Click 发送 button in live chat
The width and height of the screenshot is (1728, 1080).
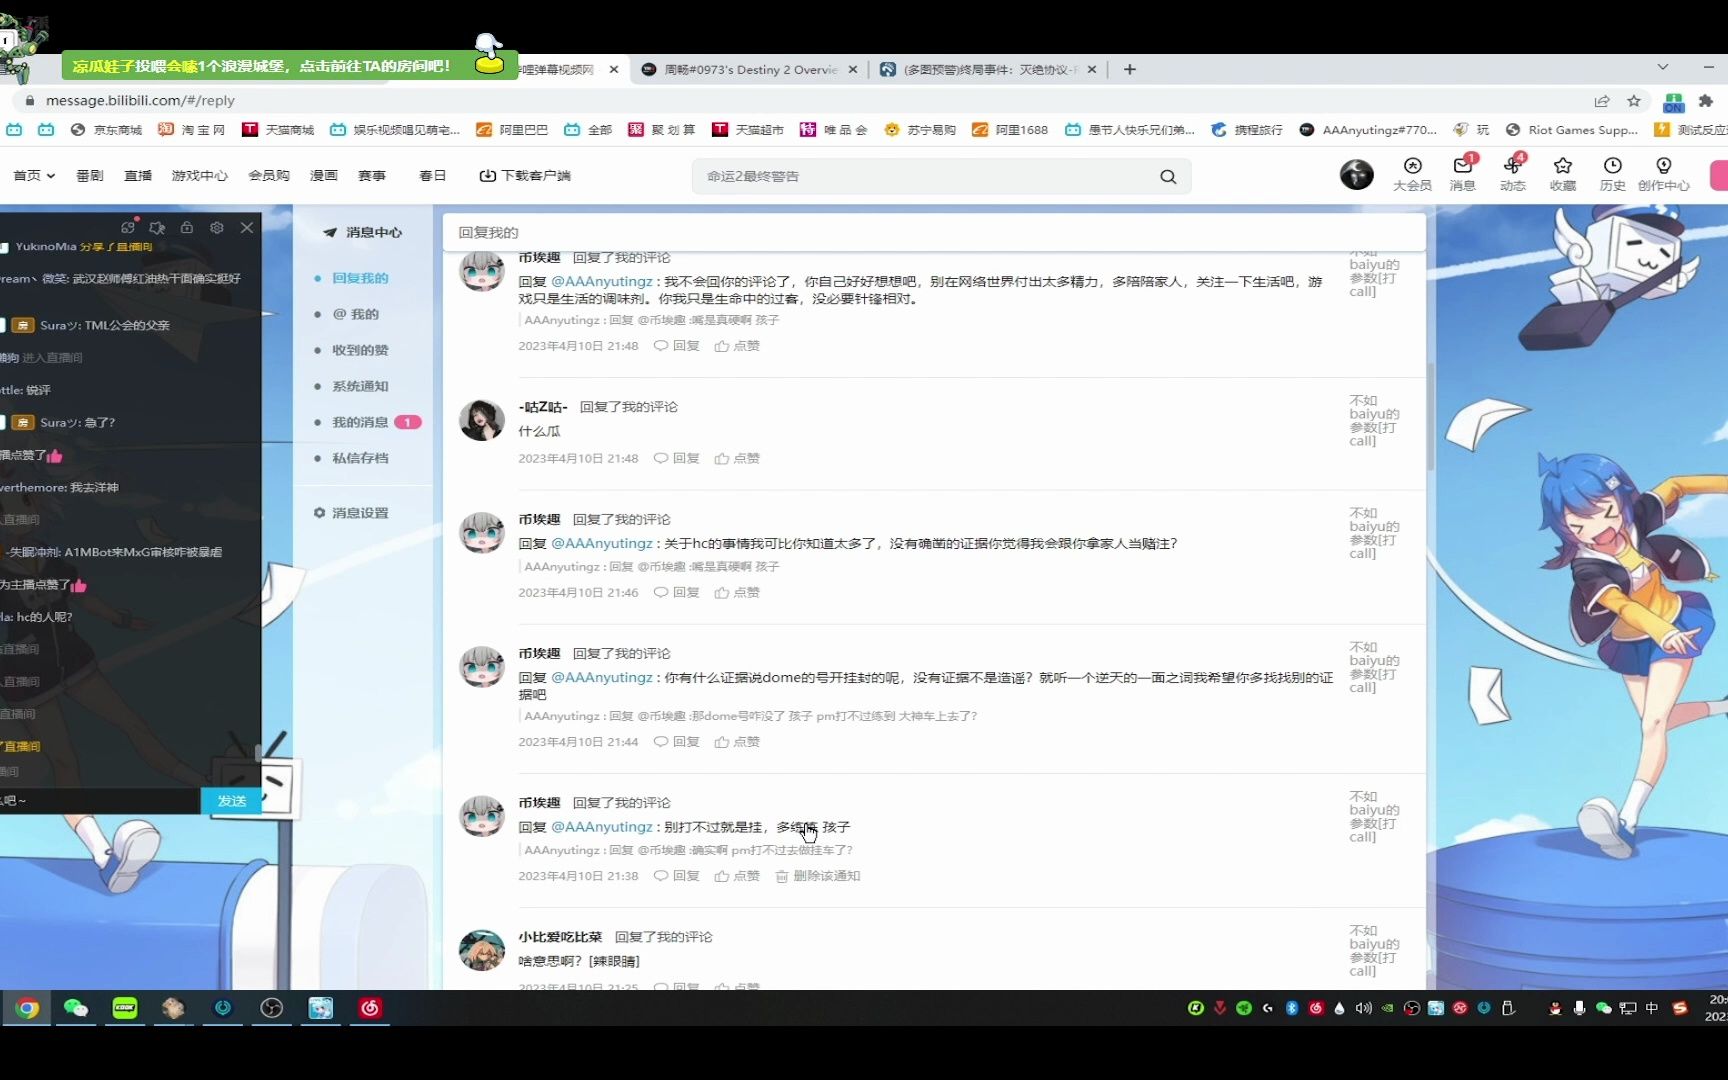[x=232, y=801]
